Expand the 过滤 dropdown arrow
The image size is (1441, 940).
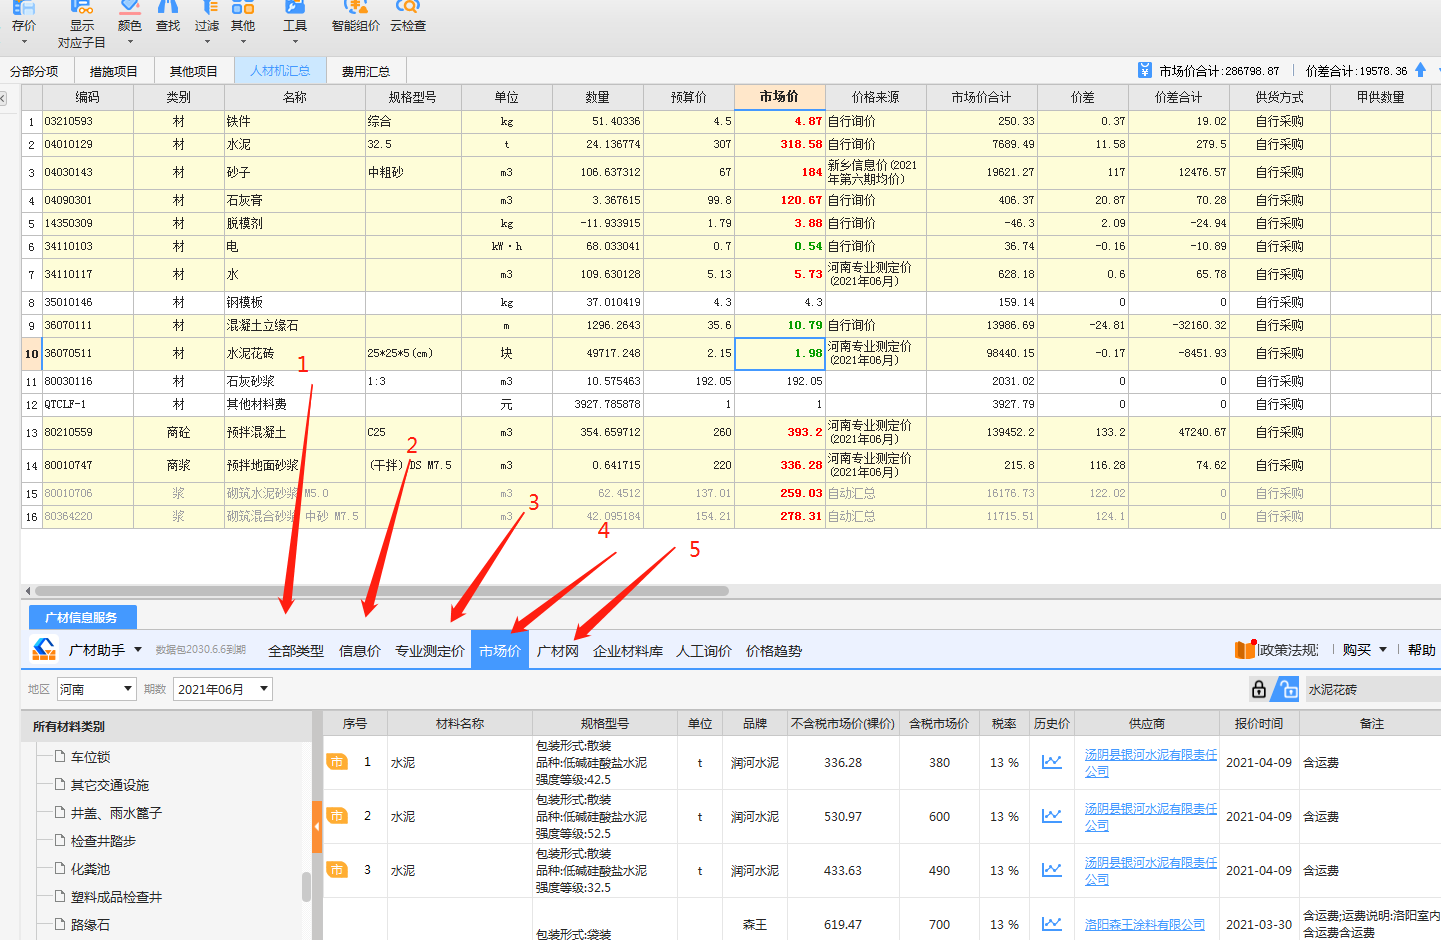207,42
